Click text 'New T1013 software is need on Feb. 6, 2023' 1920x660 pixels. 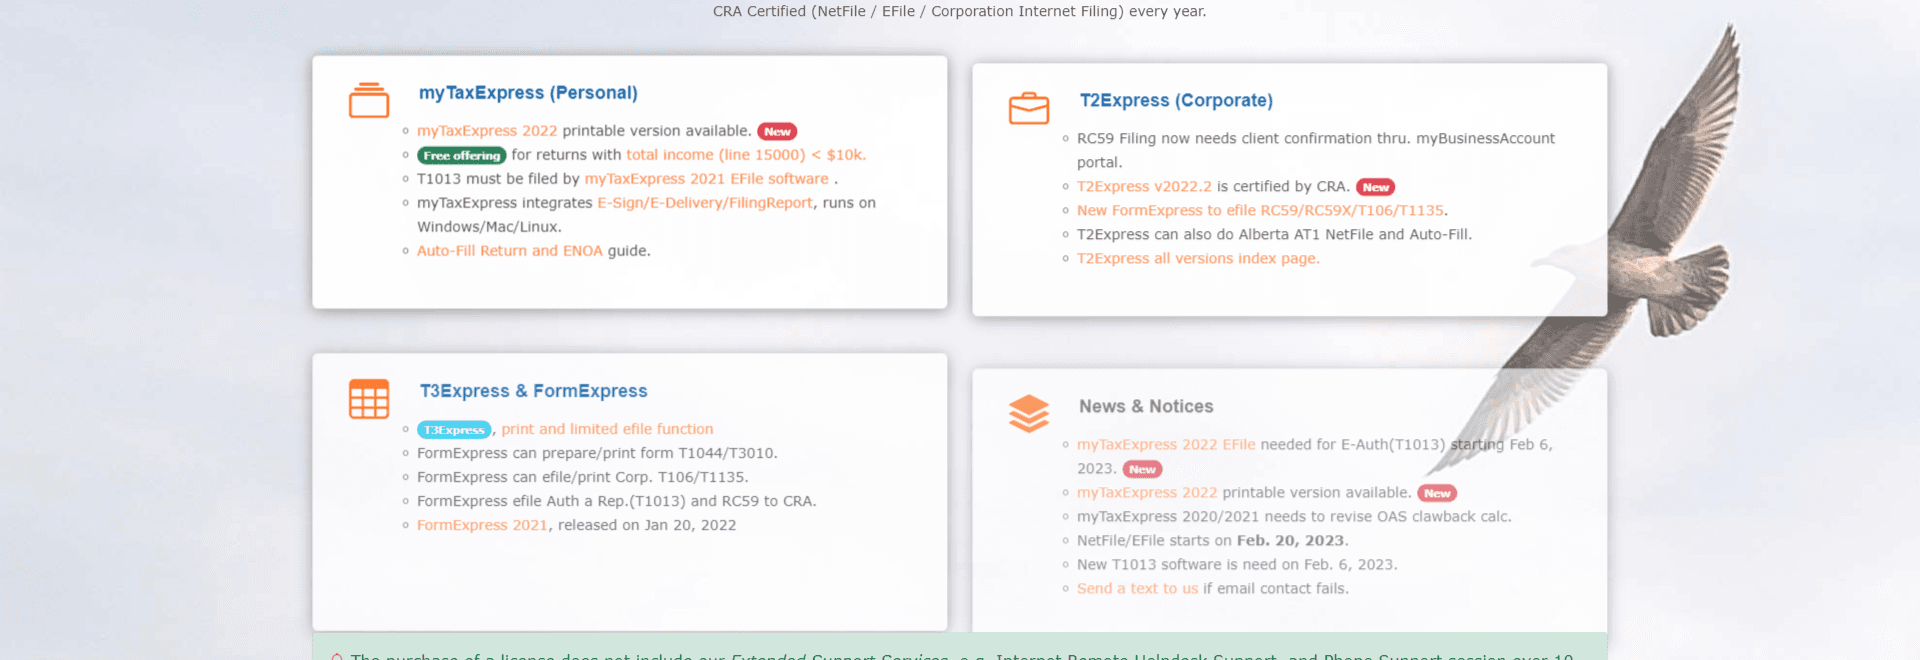click(x=1237, y=565)
